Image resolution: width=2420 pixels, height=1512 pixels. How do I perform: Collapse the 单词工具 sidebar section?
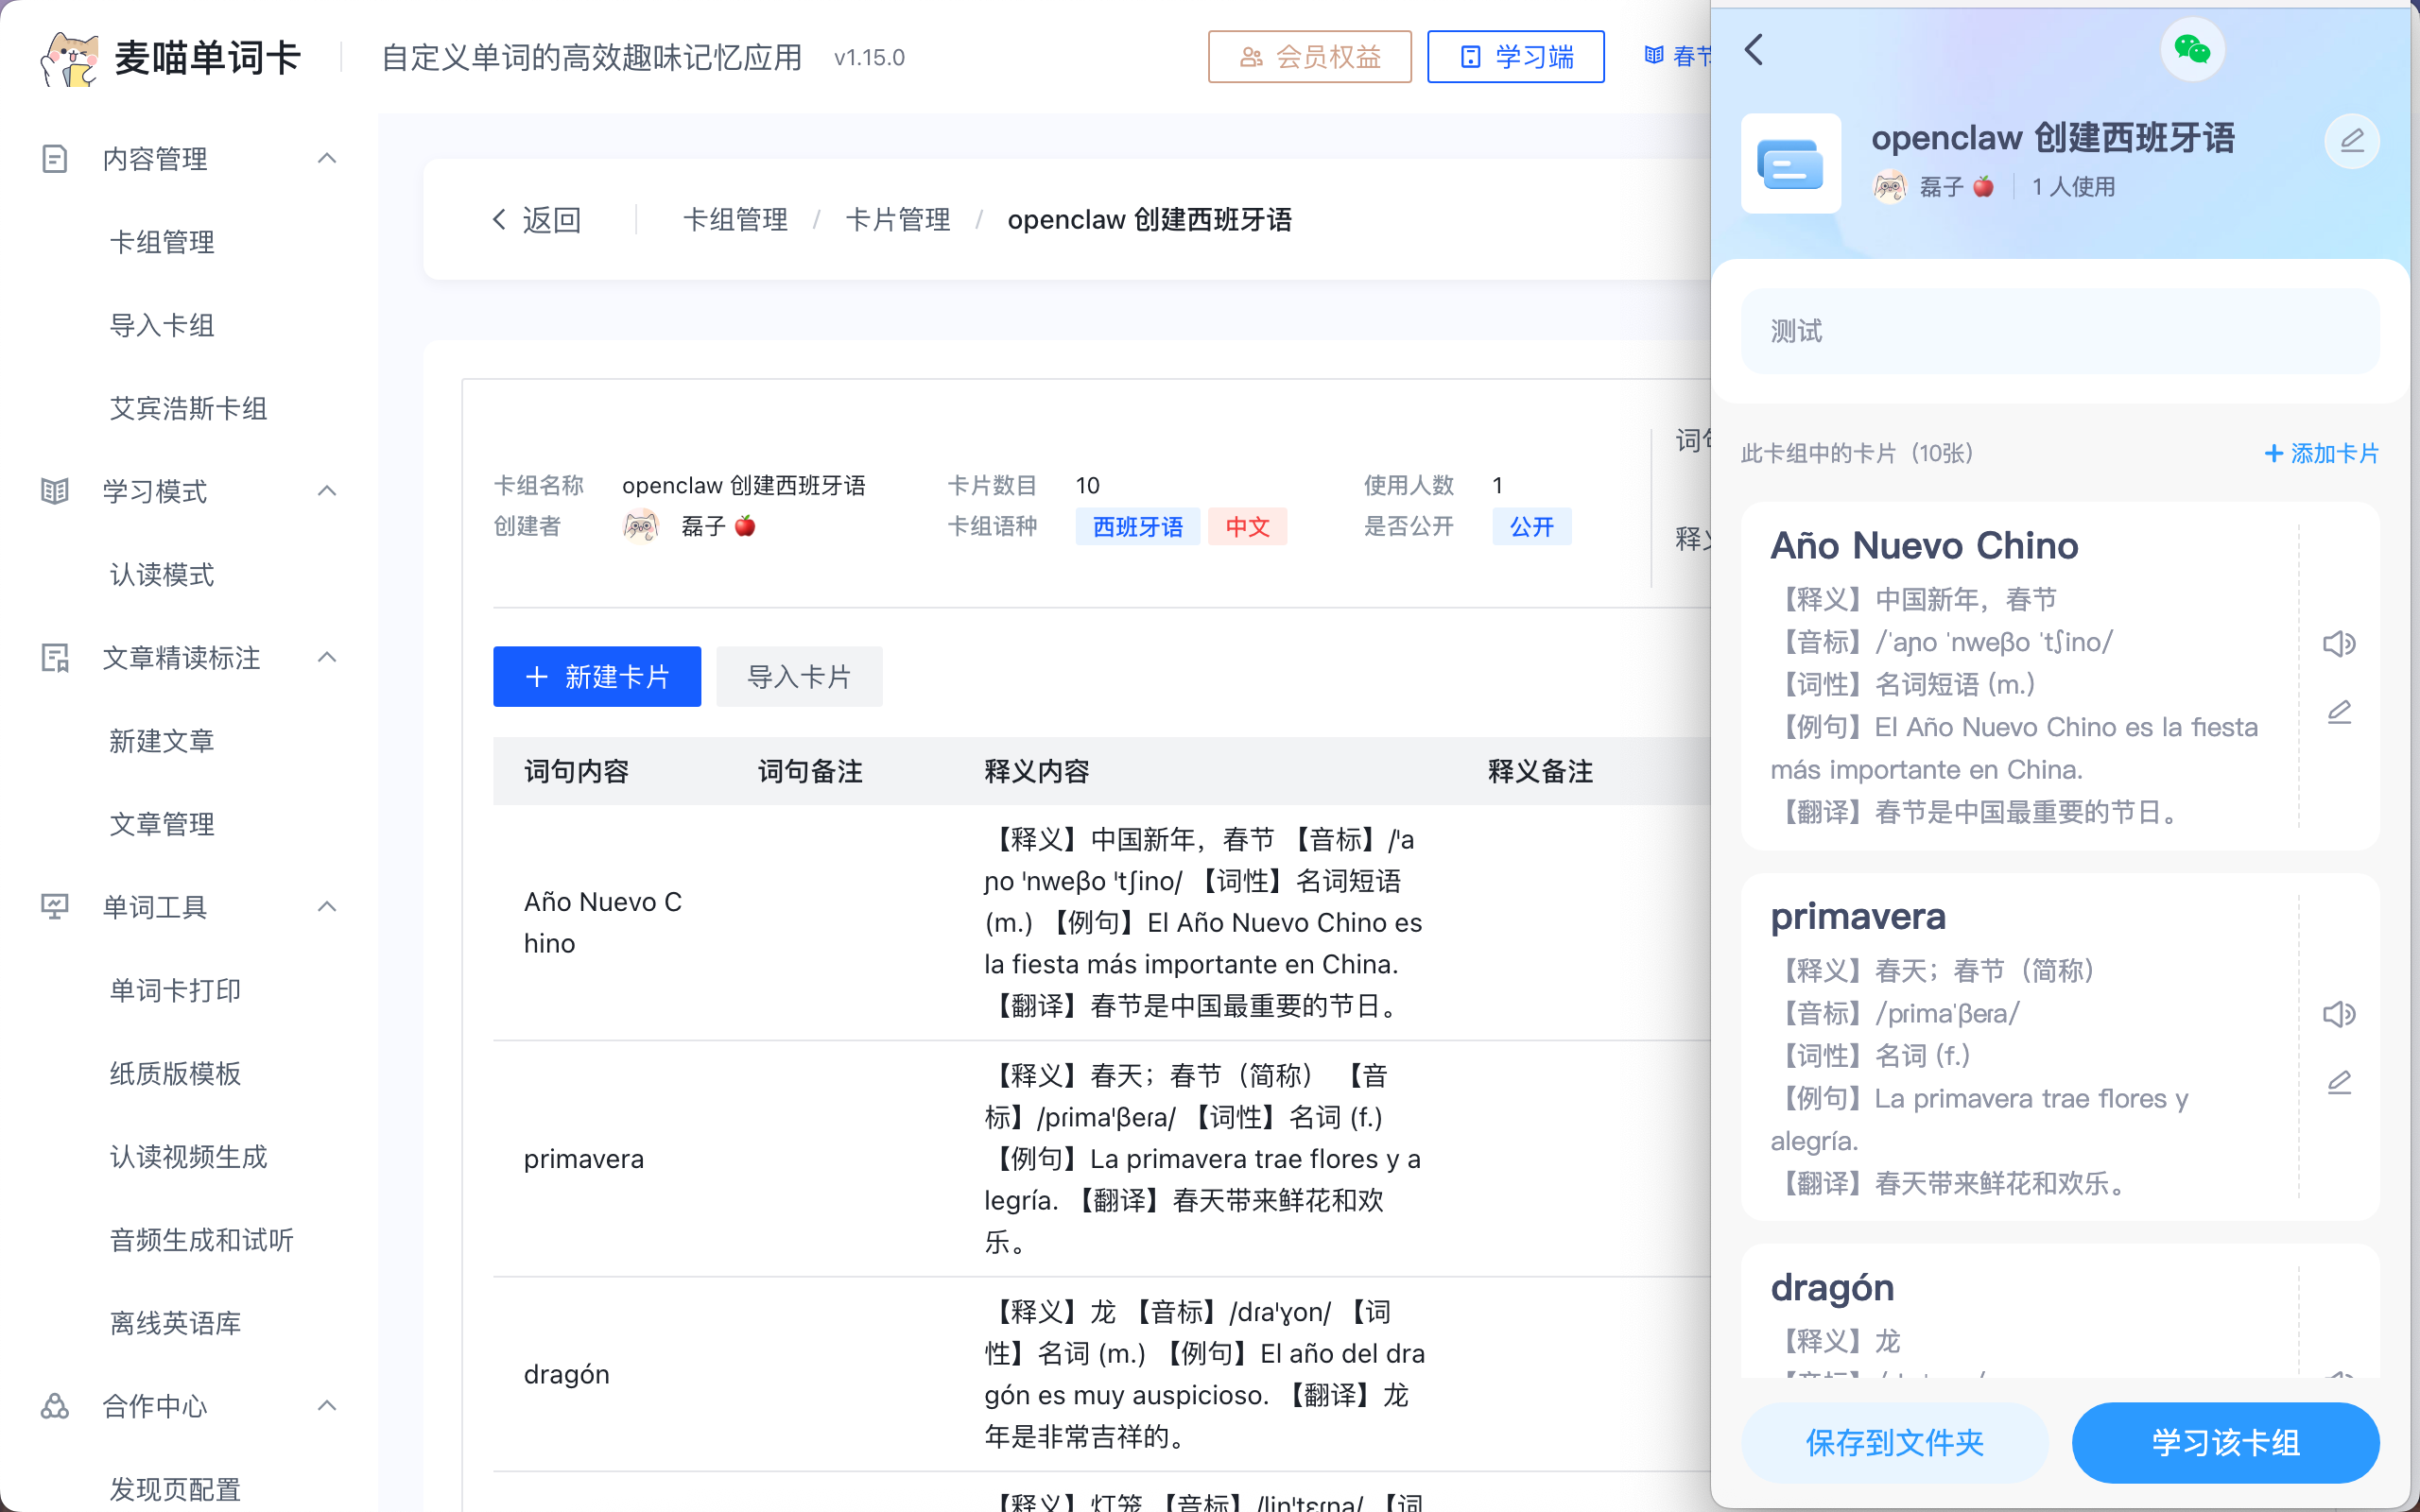tap(326, 907)
